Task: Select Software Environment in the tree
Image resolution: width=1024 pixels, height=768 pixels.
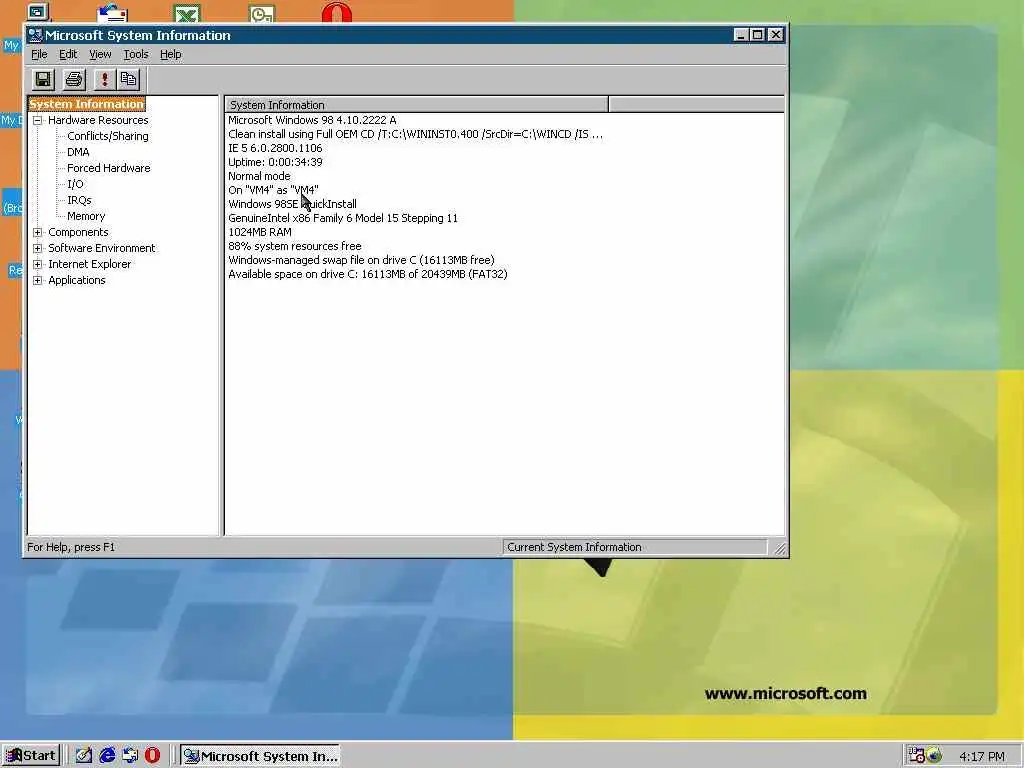Action: 101,248
